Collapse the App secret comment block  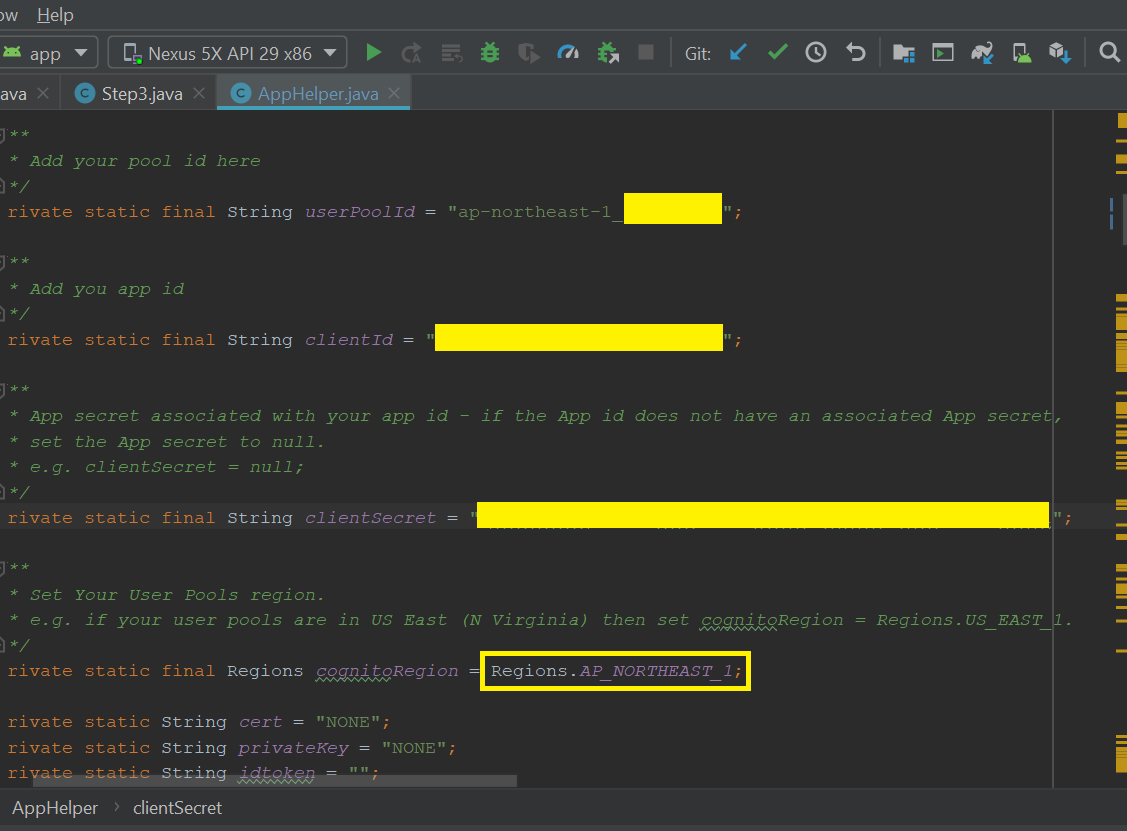[2, 390]
